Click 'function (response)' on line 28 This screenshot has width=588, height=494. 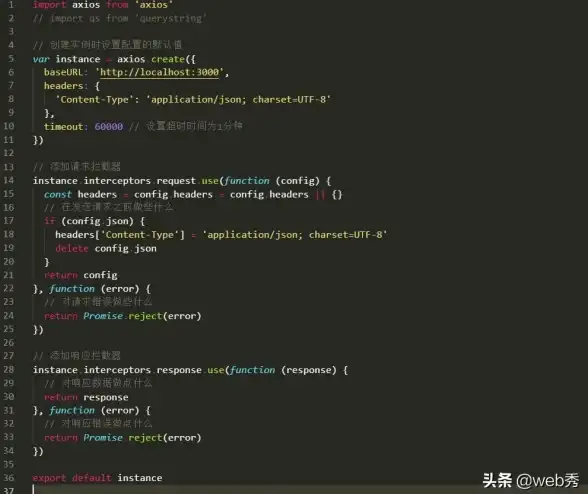click(x=283, y=370)
